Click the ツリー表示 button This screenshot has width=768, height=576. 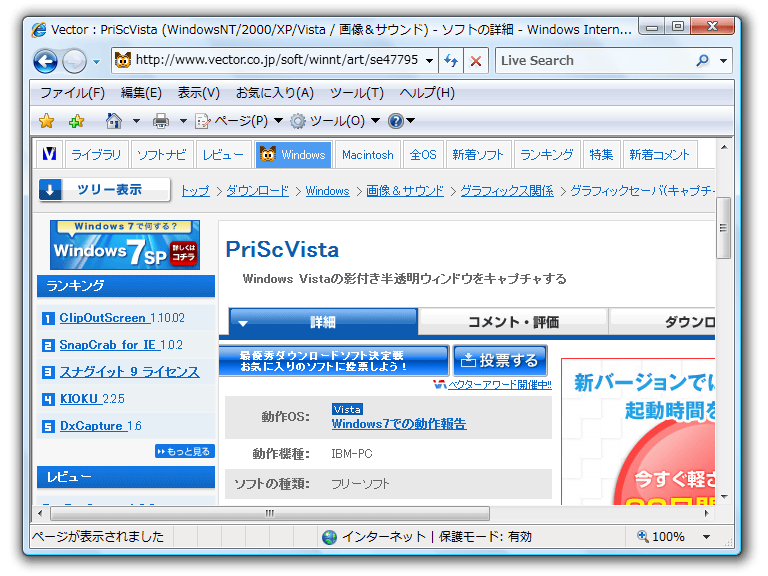coord(104,190)
